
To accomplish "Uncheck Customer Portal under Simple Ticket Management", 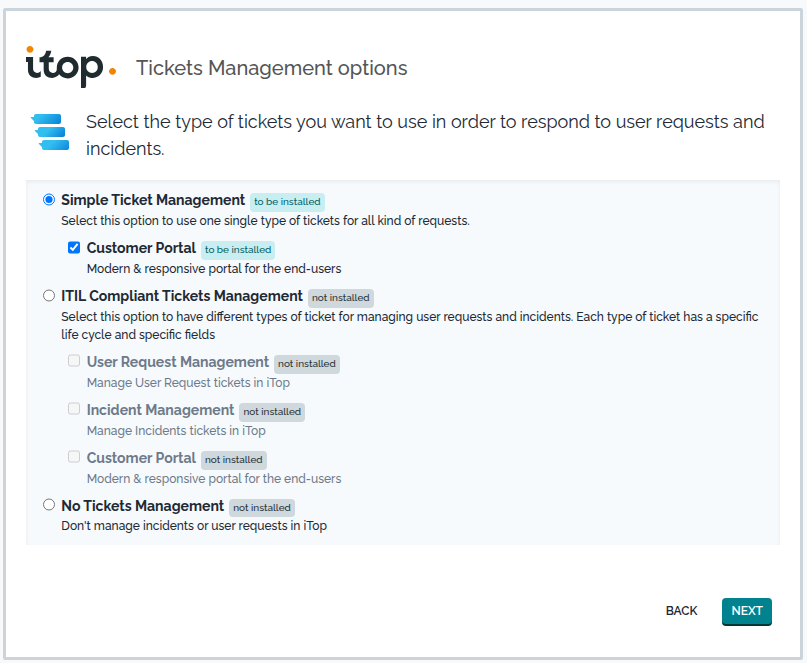I will [x=74, y=248].
